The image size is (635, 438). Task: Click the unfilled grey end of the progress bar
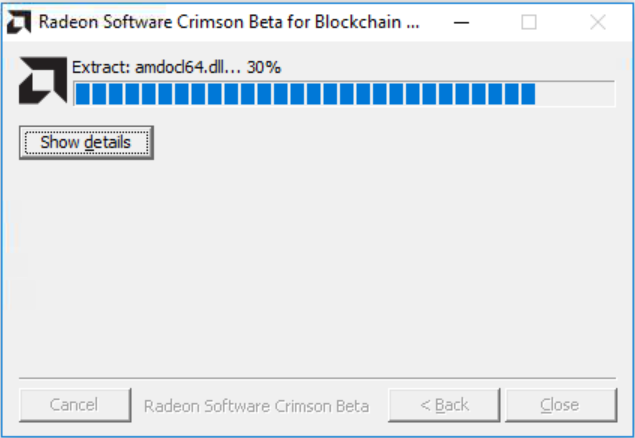tap(575, 94)
